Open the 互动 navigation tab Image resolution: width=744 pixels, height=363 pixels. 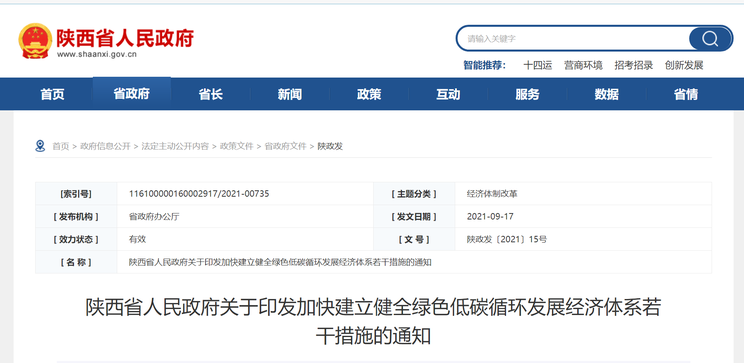pos(448,94)
